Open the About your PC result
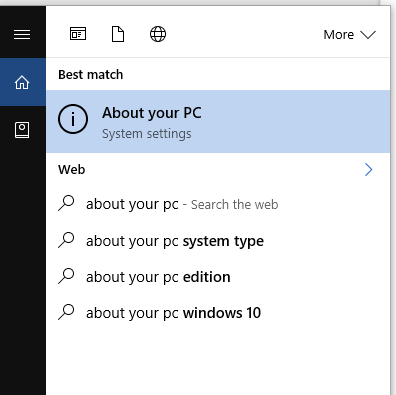Screen dimensions: 396x395 (218, 121)
